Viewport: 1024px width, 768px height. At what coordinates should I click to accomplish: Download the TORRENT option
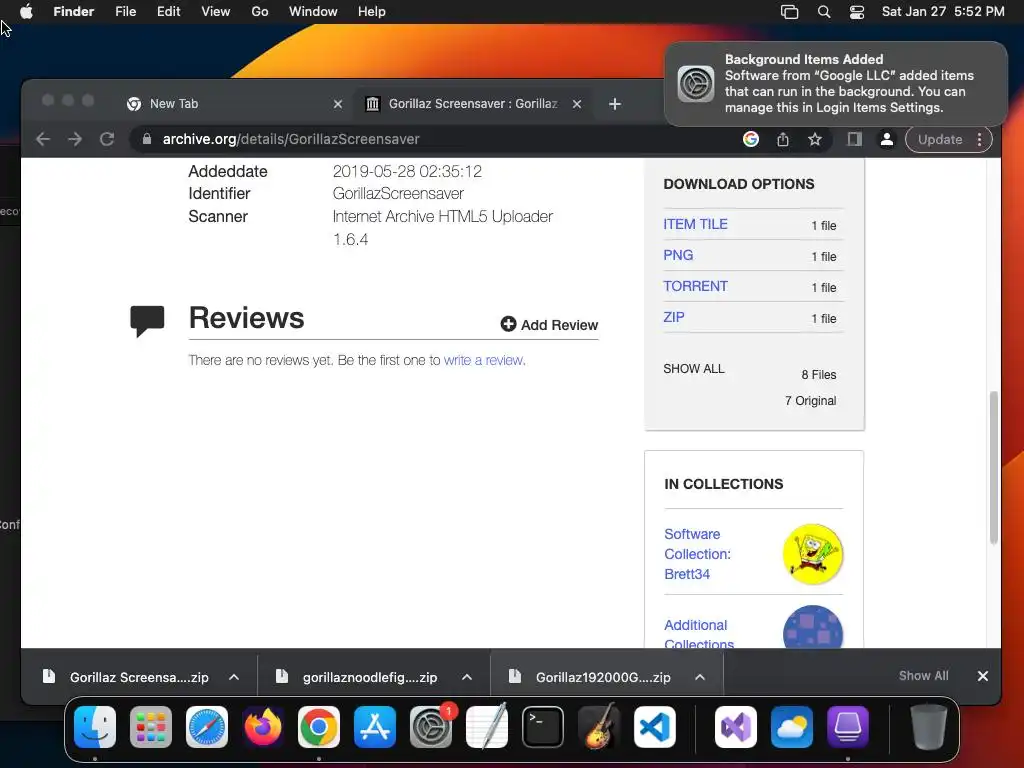696,286
